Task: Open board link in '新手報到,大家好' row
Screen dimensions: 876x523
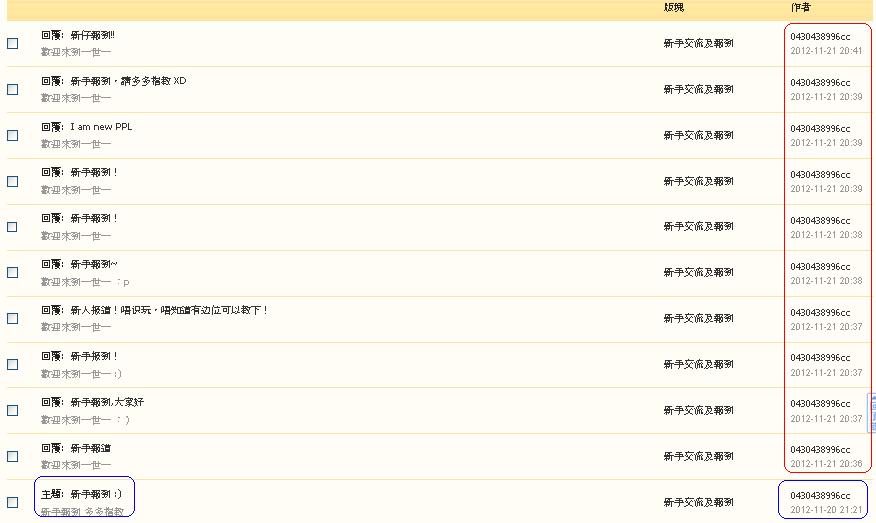Action: pyautogui.click(x=698, y=410)
